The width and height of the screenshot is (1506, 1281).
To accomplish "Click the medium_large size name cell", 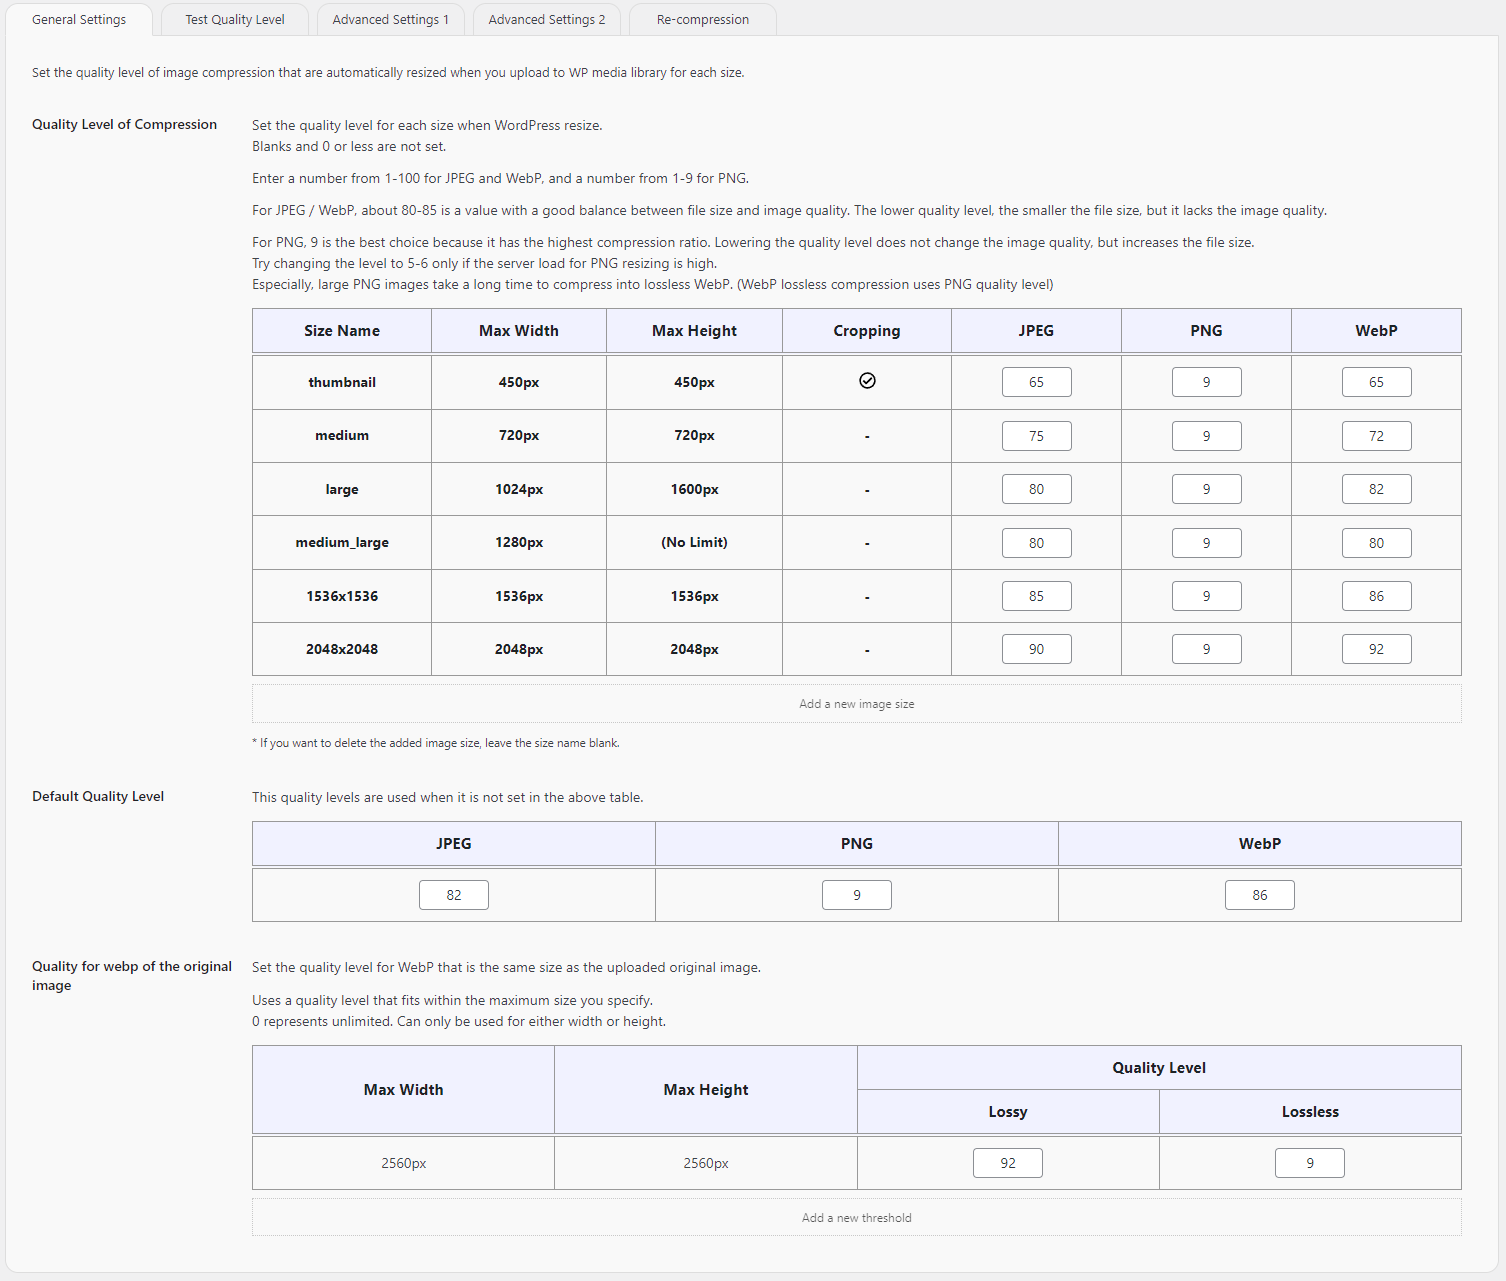I will coord(342,542).
